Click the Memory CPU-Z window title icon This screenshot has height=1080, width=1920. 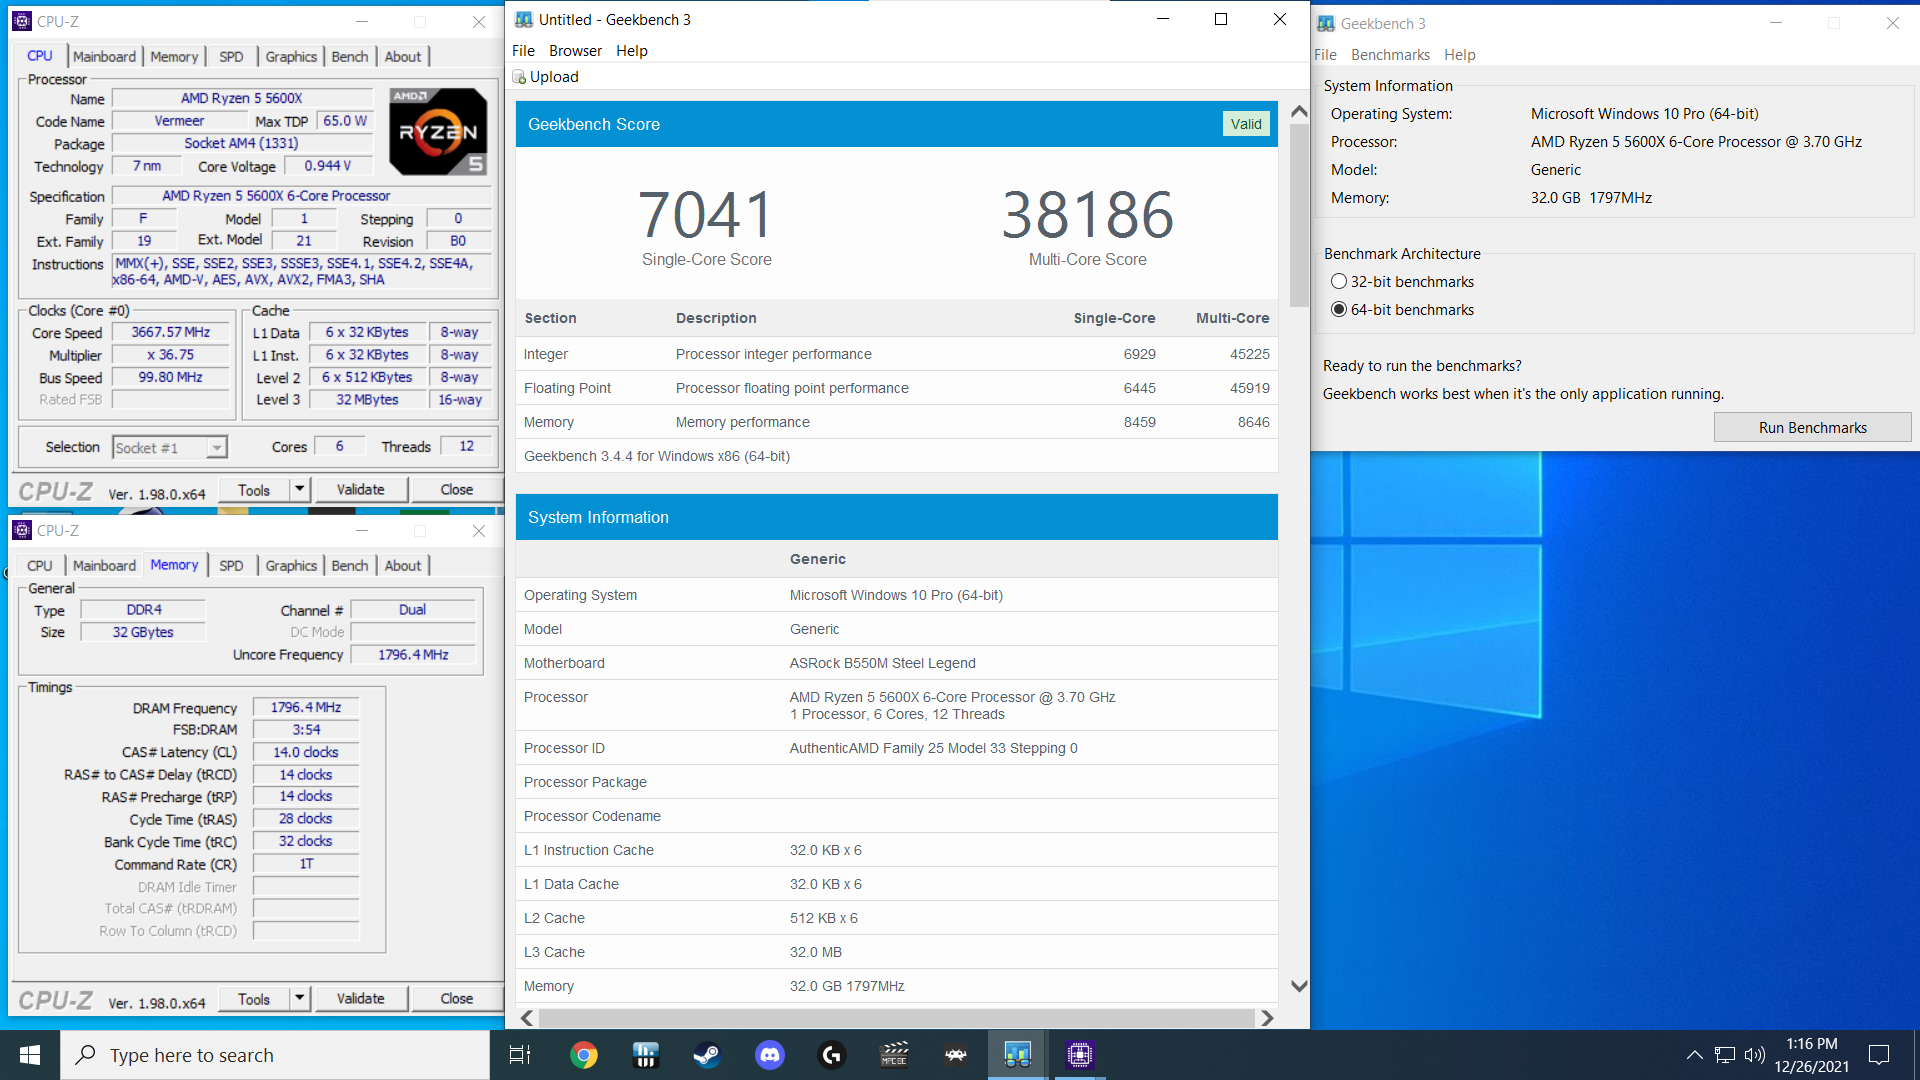pos(22,530)
